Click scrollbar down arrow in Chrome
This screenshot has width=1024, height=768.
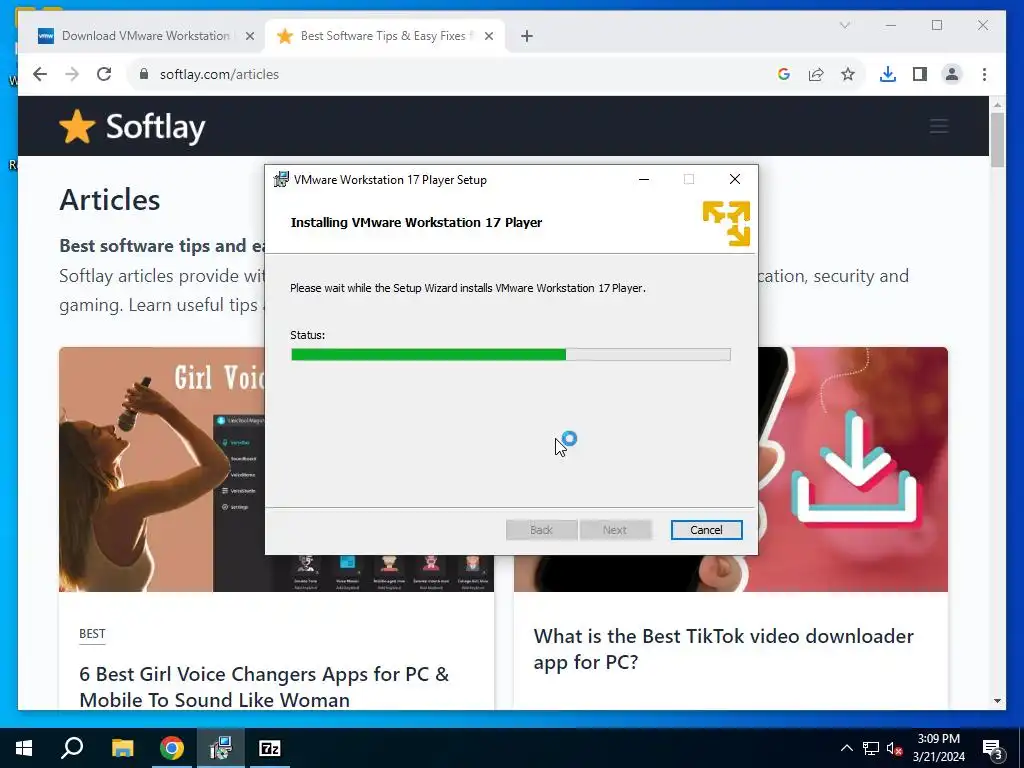click(997, 701)
